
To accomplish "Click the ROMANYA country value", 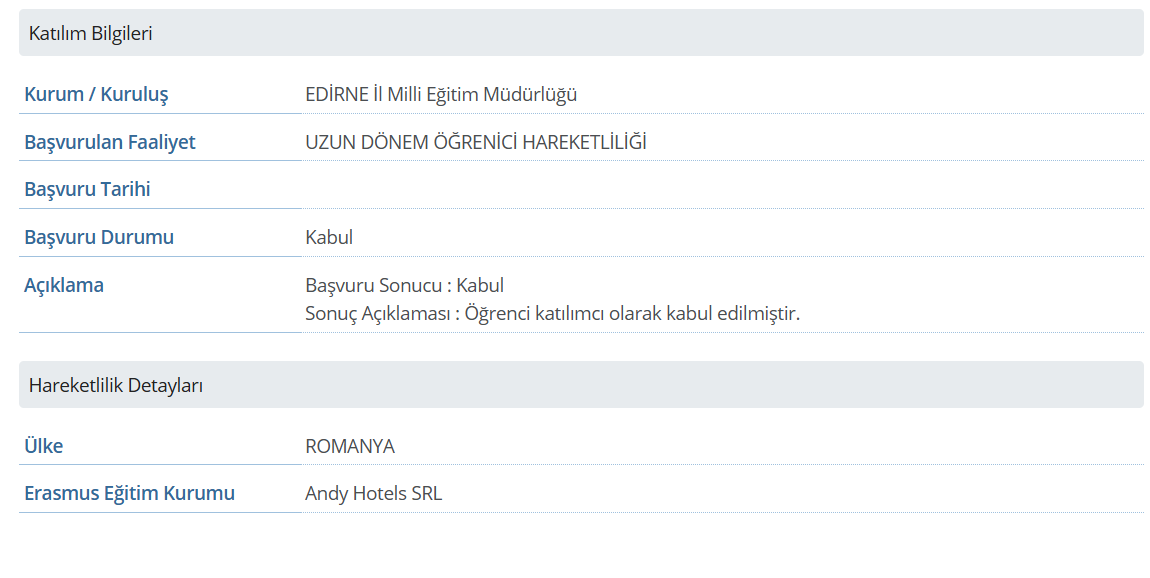I will point(350,446).
